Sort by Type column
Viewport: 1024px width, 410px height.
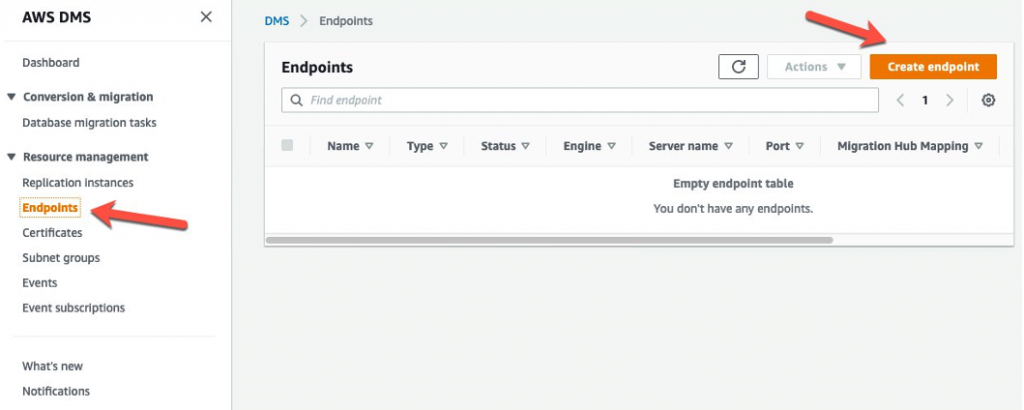pyautogui.click(x=427, y=146)
